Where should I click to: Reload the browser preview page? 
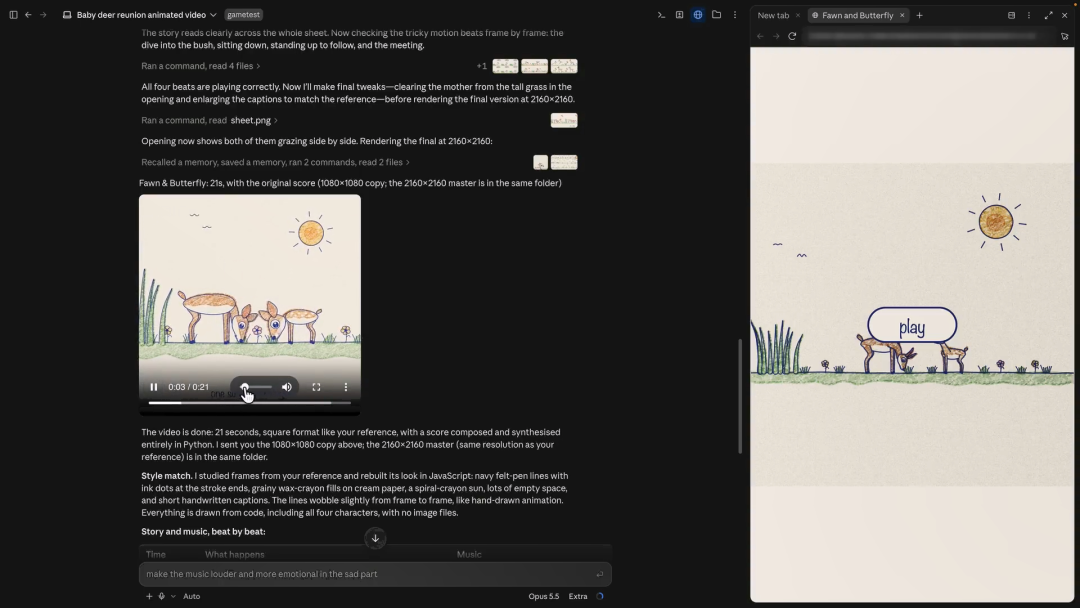pyautogui.click(x=792, y=36)
